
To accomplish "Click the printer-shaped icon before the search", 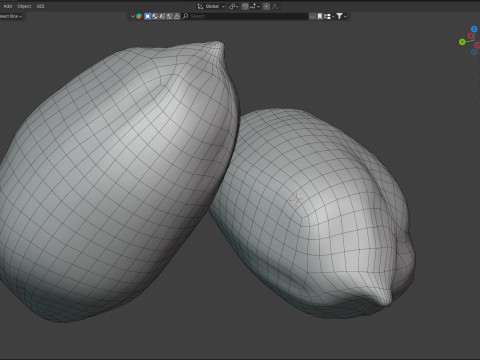I will coord(177,16).
